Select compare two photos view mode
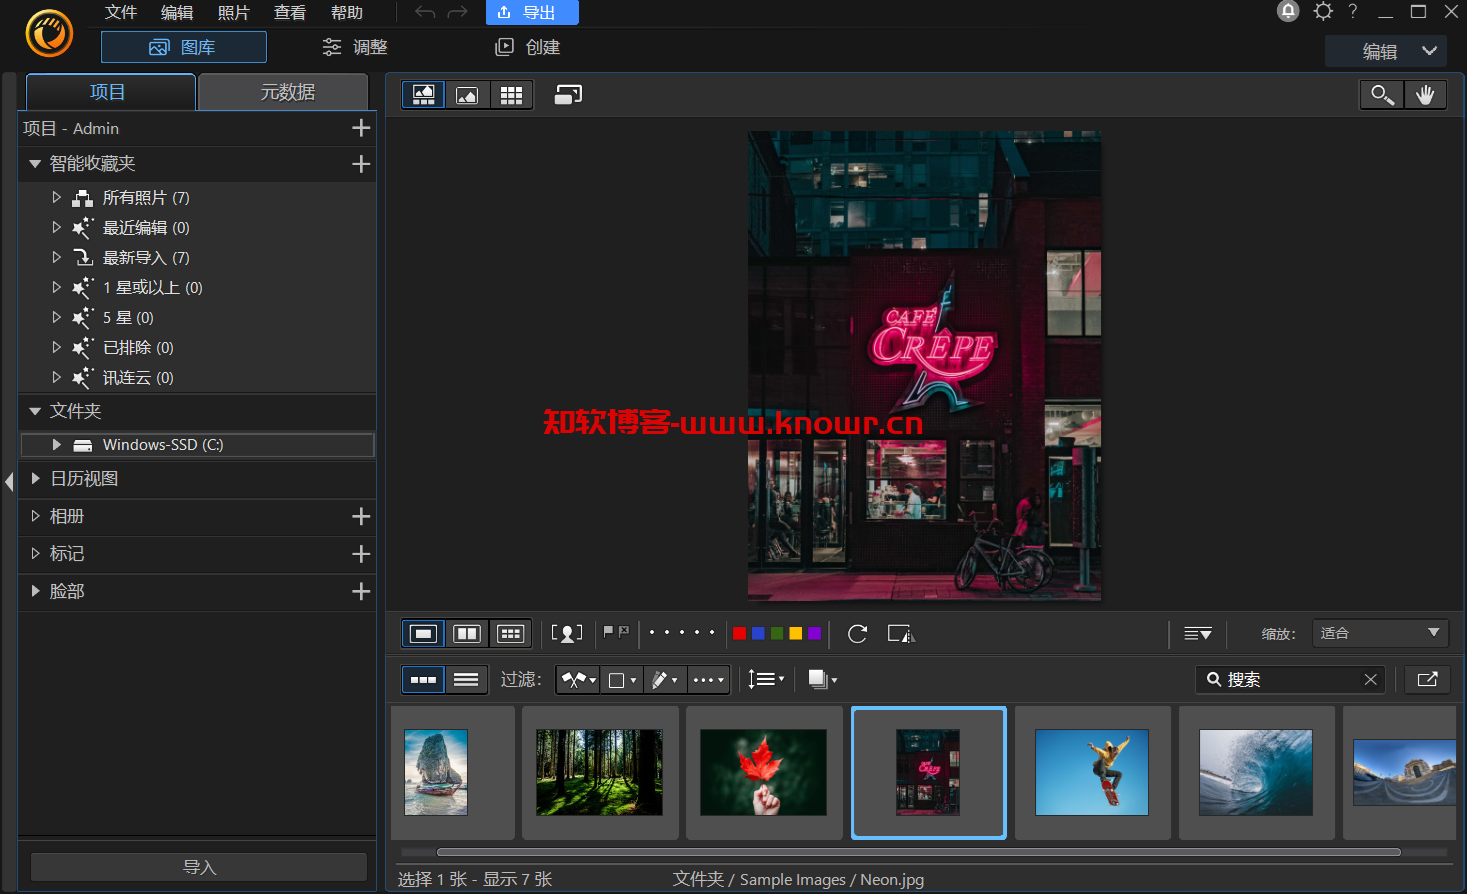Image resolution: width=1467 pixels, height=894 pixels. coord(467,634)
